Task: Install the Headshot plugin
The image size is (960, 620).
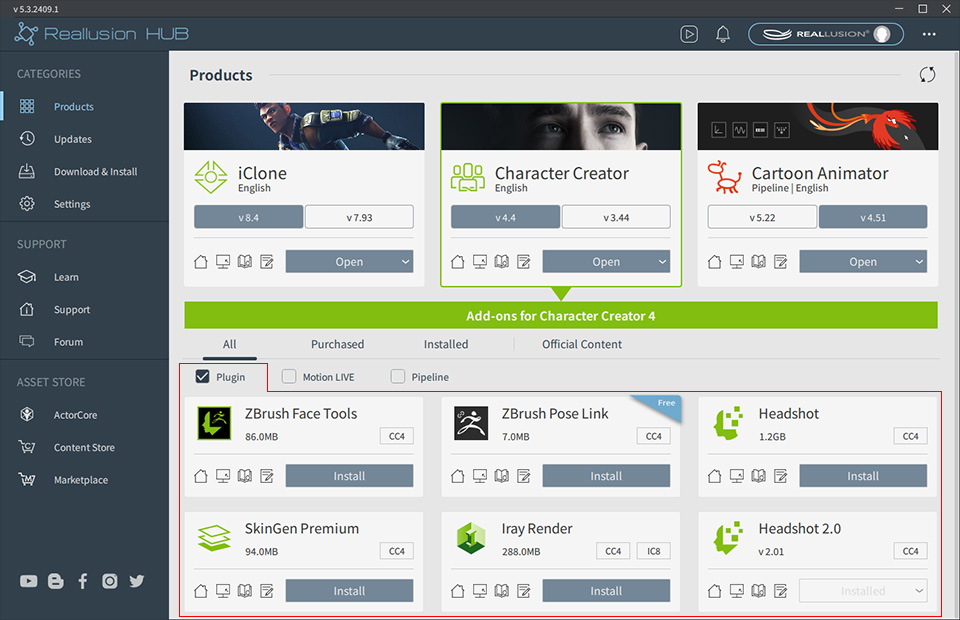Action: coord(863,476)
